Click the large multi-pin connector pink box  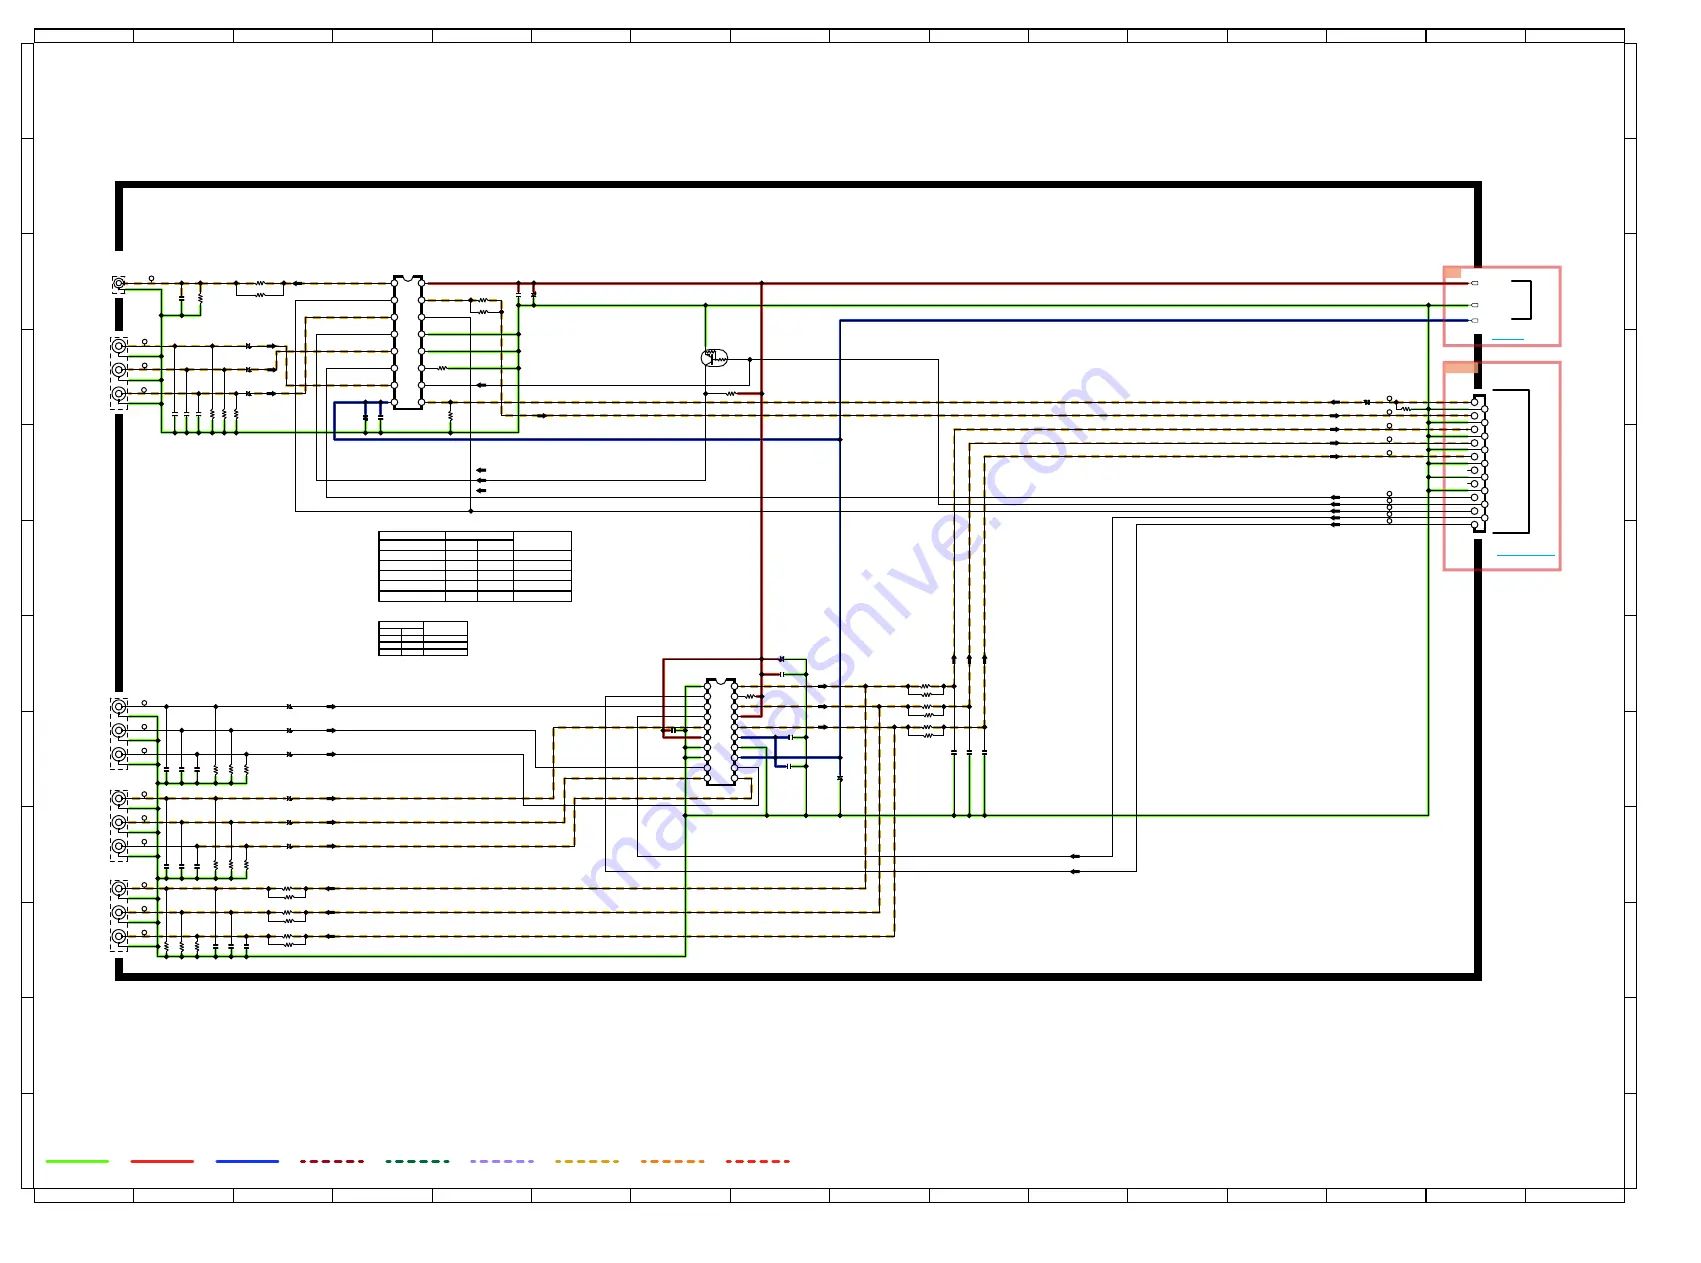coord(1502,466)
